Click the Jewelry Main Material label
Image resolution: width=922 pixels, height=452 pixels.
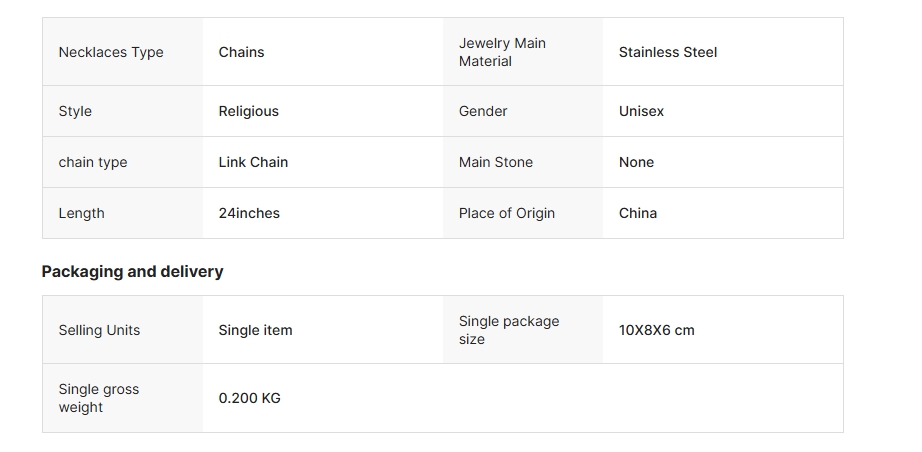pyautogui.click(x=502, y=52)
